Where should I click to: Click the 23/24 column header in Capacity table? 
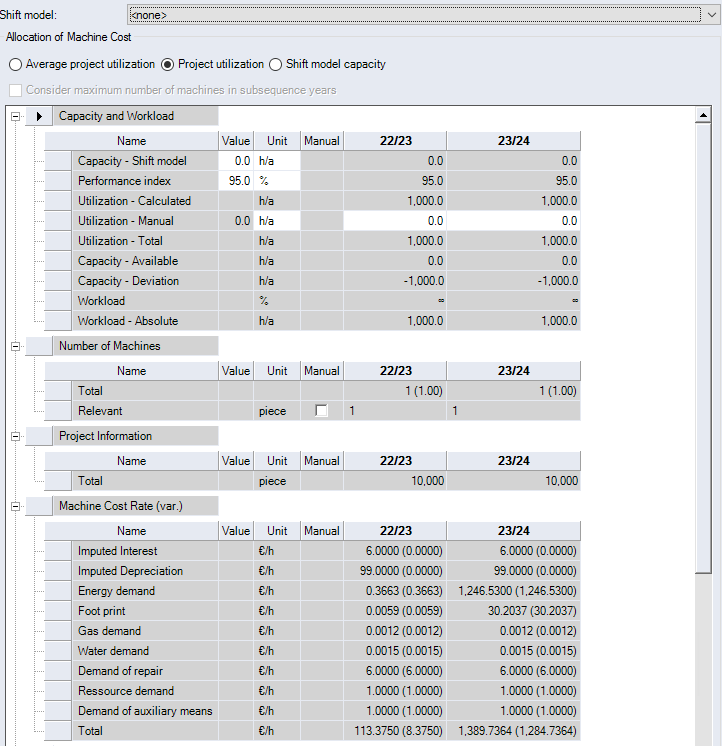[x=513, y=141]
